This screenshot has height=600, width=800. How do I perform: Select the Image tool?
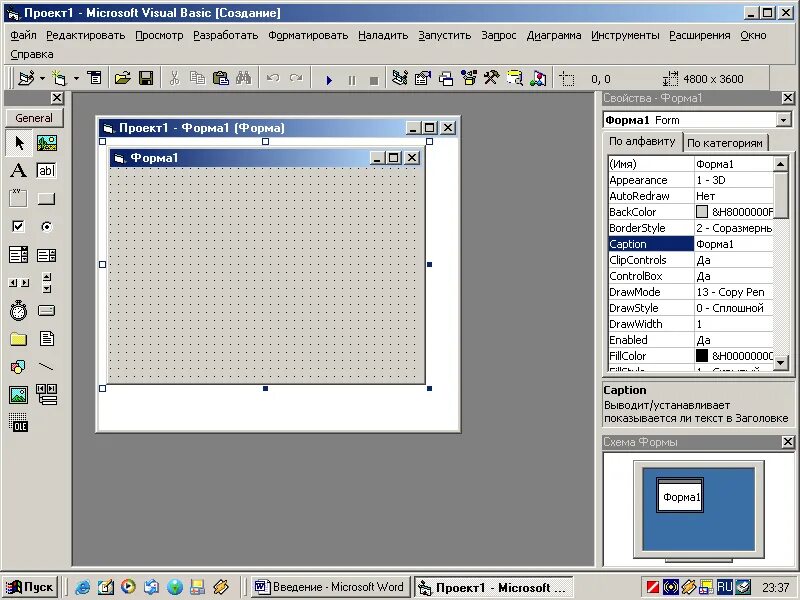[18, 394]
